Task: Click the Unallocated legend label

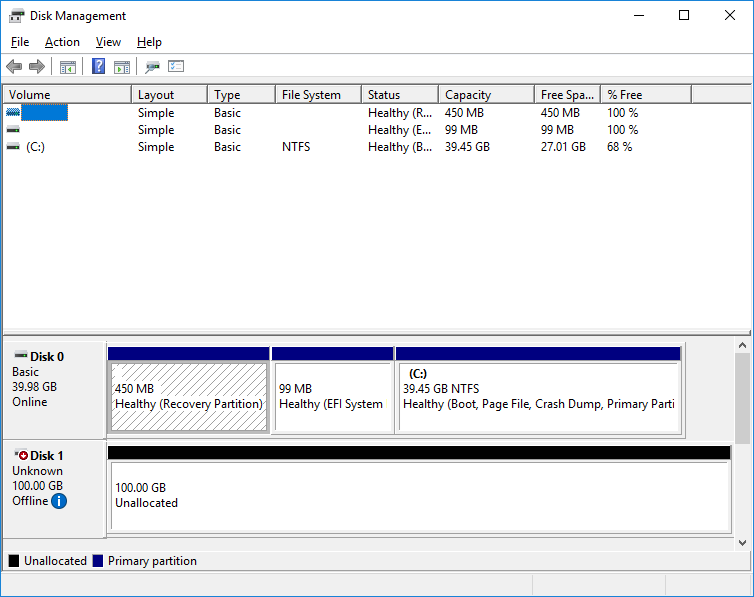Action: point(55,561)
